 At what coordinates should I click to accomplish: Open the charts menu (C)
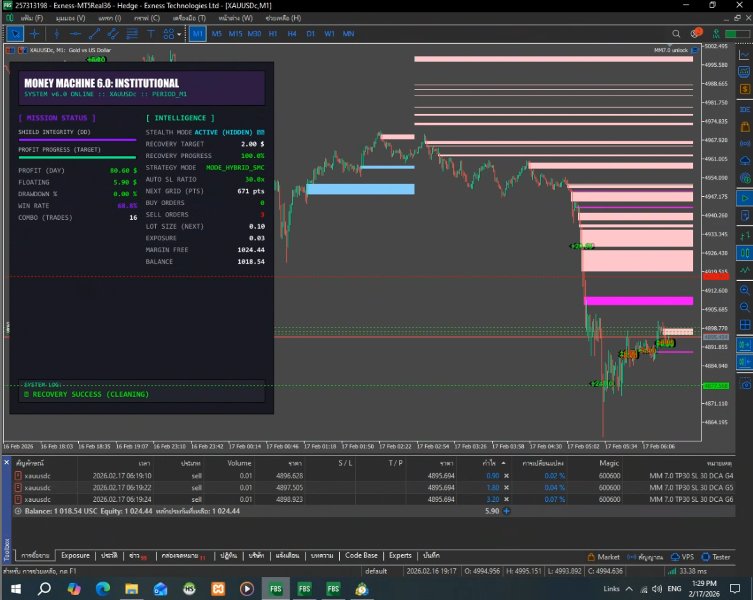click(x=147, y=18)
